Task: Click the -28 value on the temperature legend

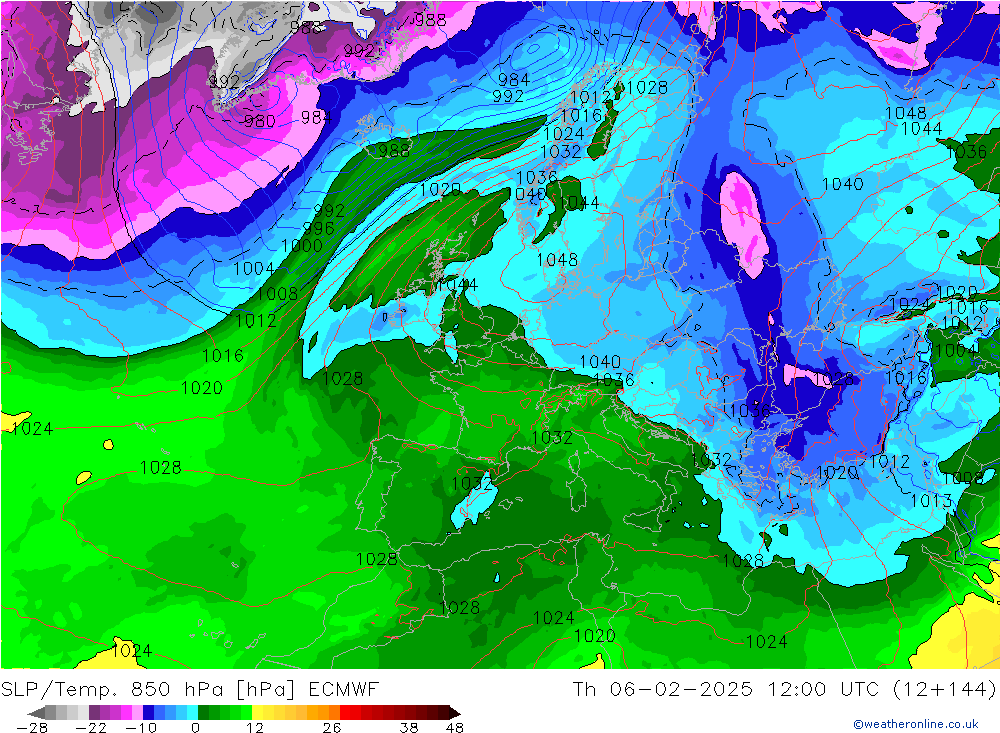Action: [32, 728]
